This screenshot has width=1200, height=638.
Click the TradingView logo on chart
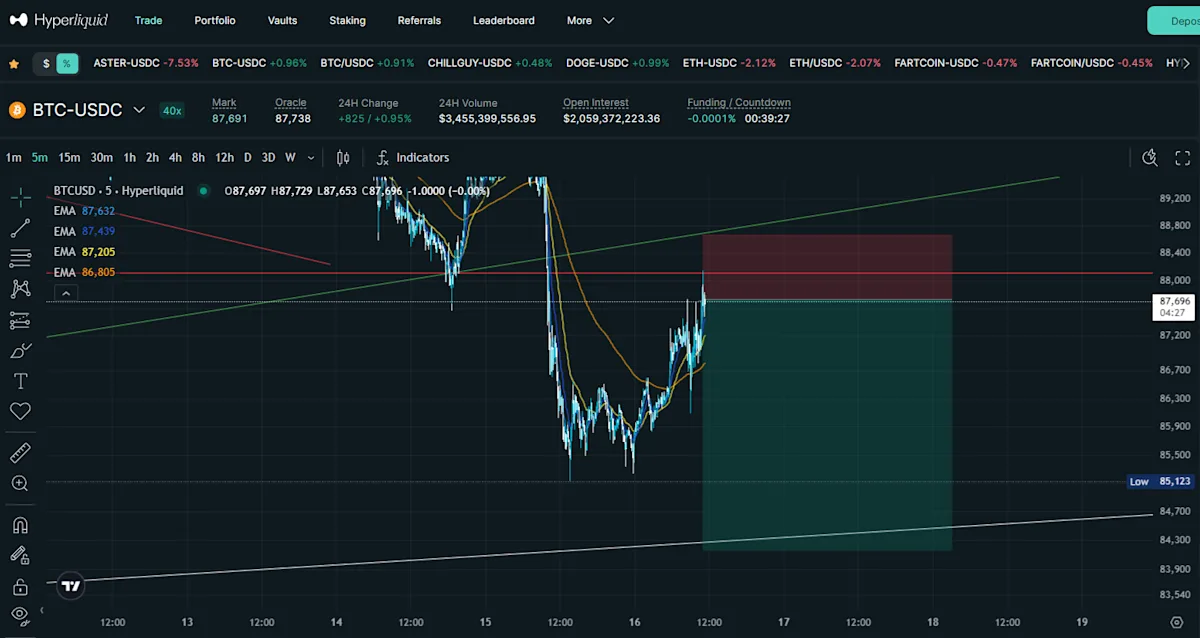[70, 587]
